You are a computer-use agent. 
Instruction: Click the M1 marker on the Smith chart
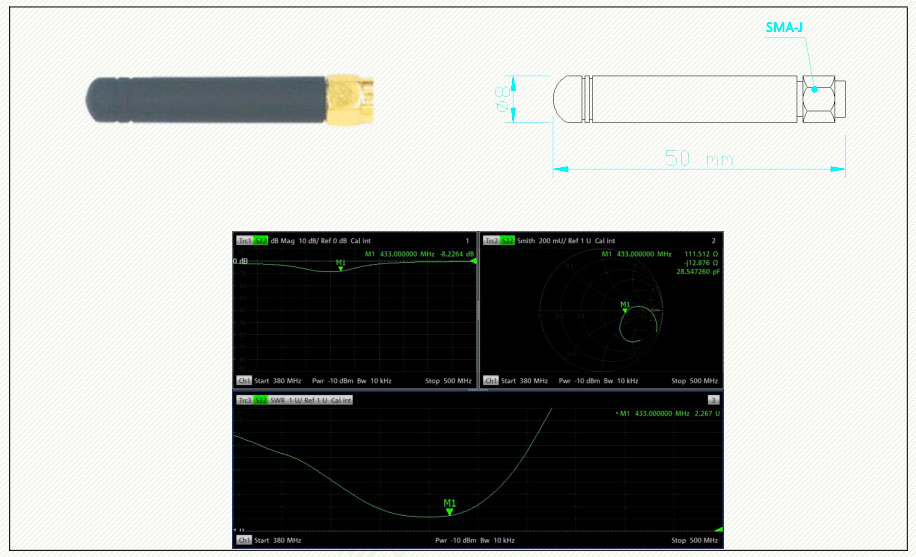[625, 309]
